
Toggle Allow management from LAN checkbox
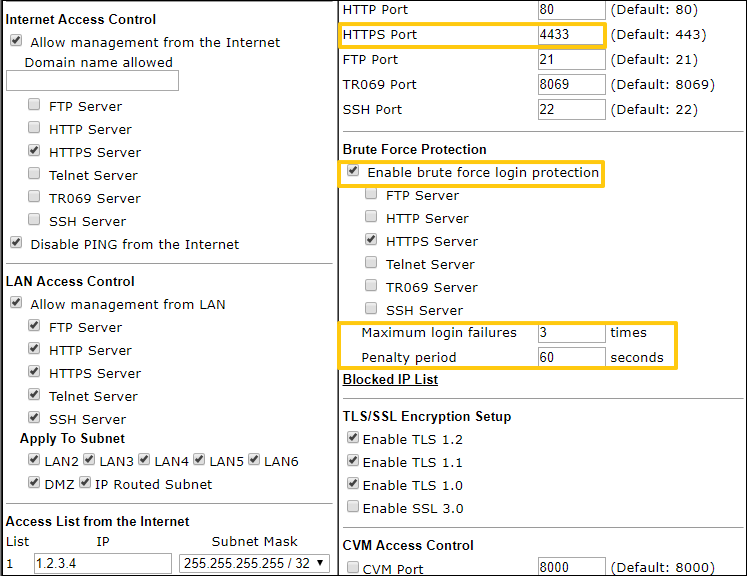click(16, 304)
